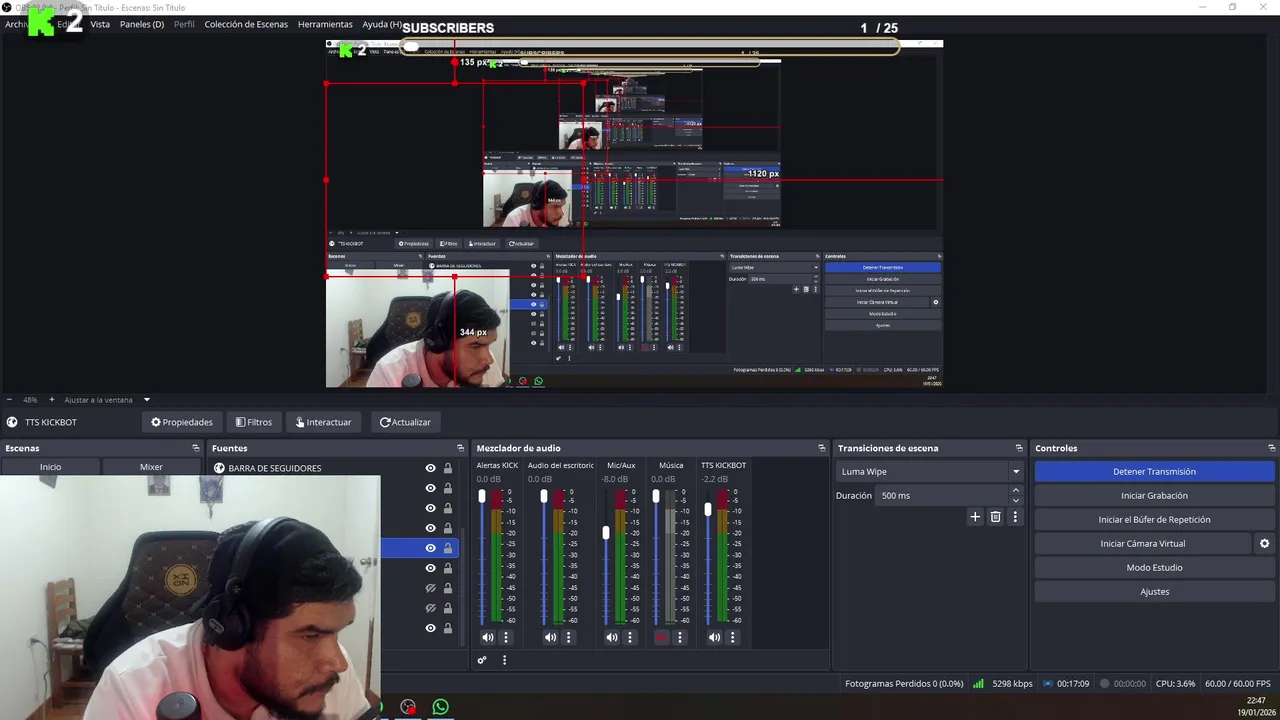Mute the TTS KICKBOT audio channel

pos(714,637)
